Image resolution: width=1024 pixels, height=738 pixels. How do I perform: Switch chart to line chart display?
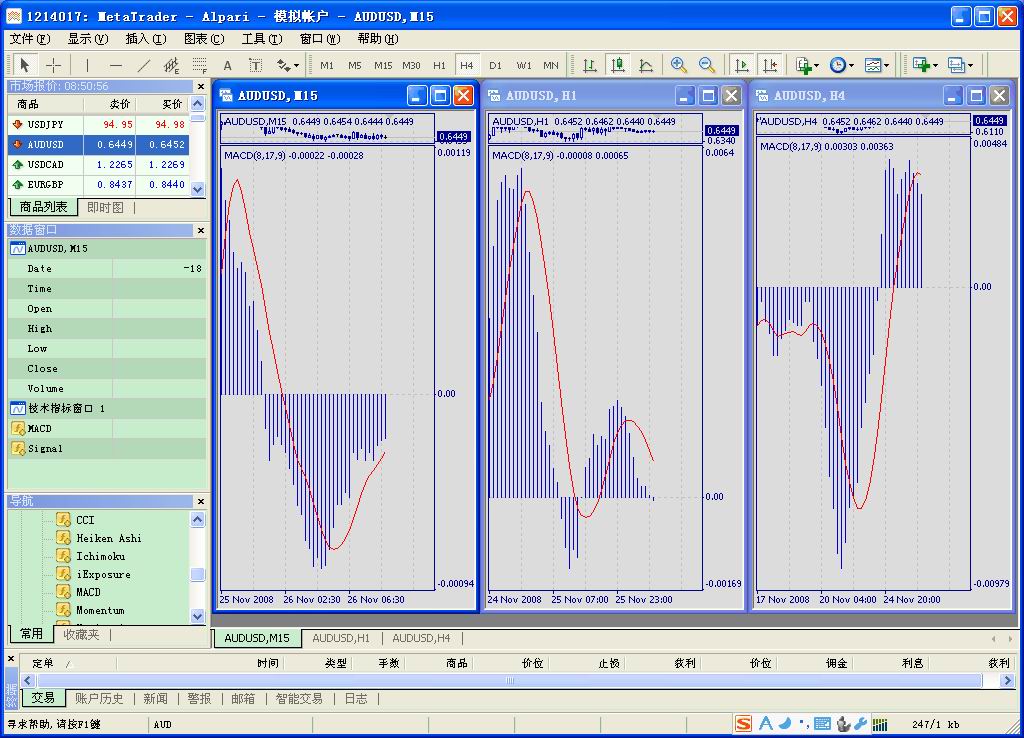(646, 65)
